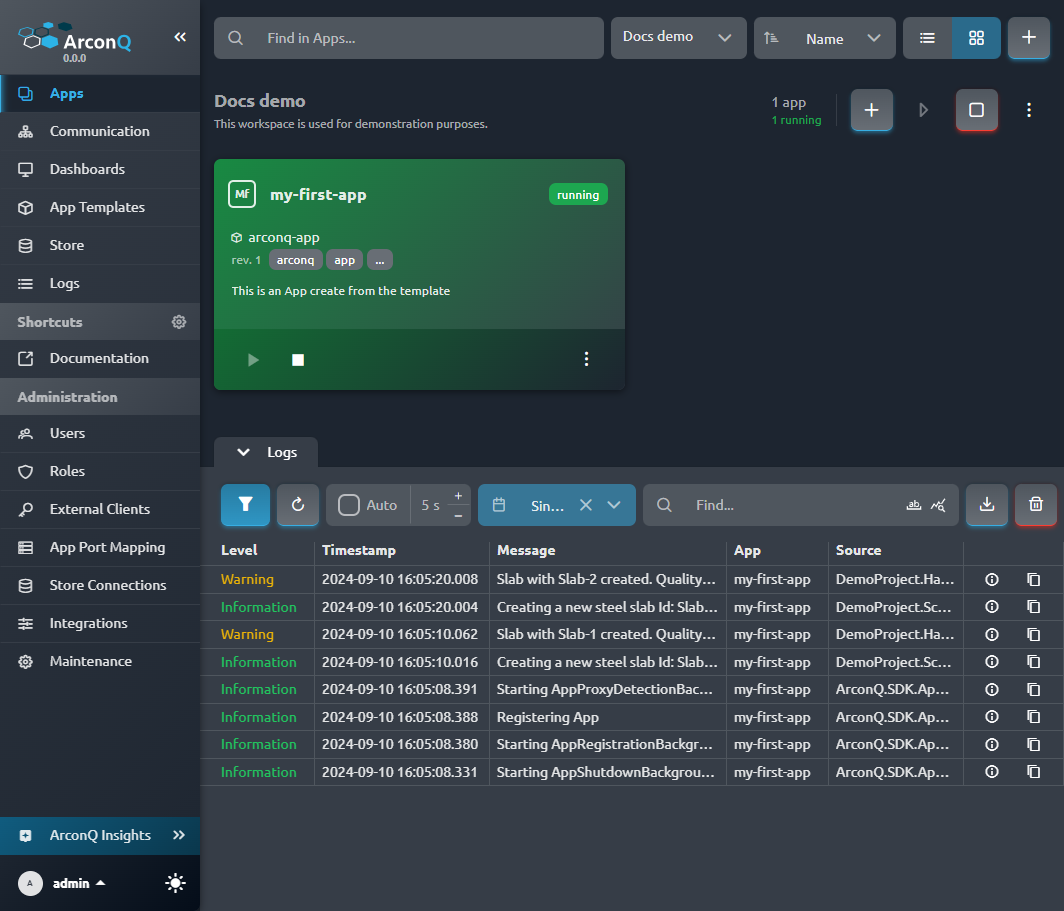Toggle the light/dark theme sun icon
The height and width of the screenshot is (911, 1064).
pos(175,883)
